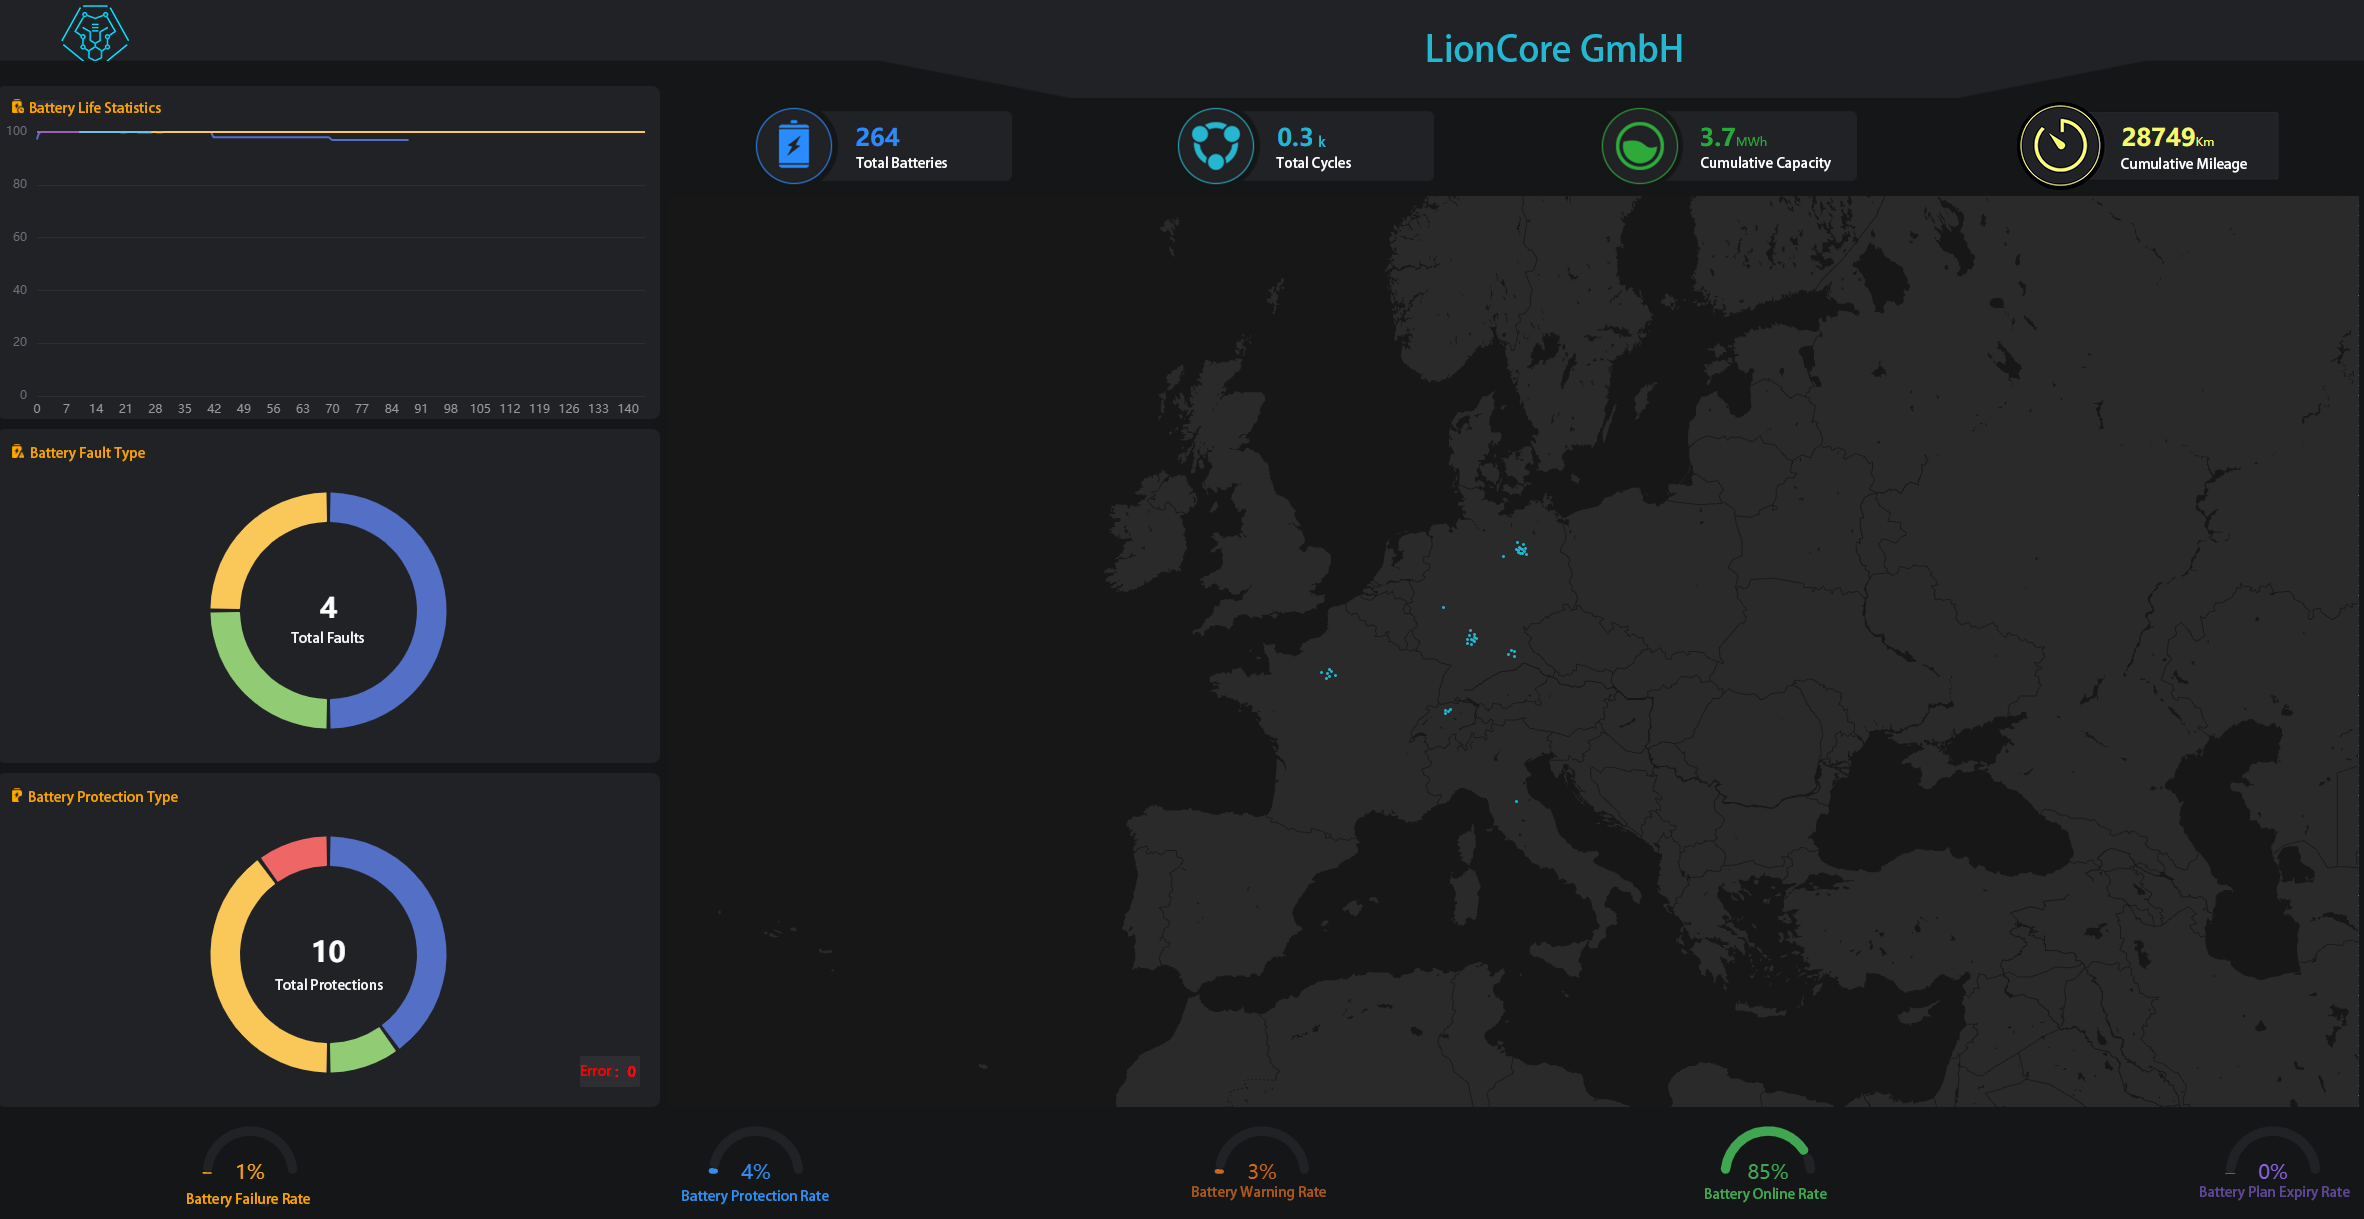Viewport: 2364px width, 1219px height.
Task: Click the red Error counter label
Action: point(608,1071)
